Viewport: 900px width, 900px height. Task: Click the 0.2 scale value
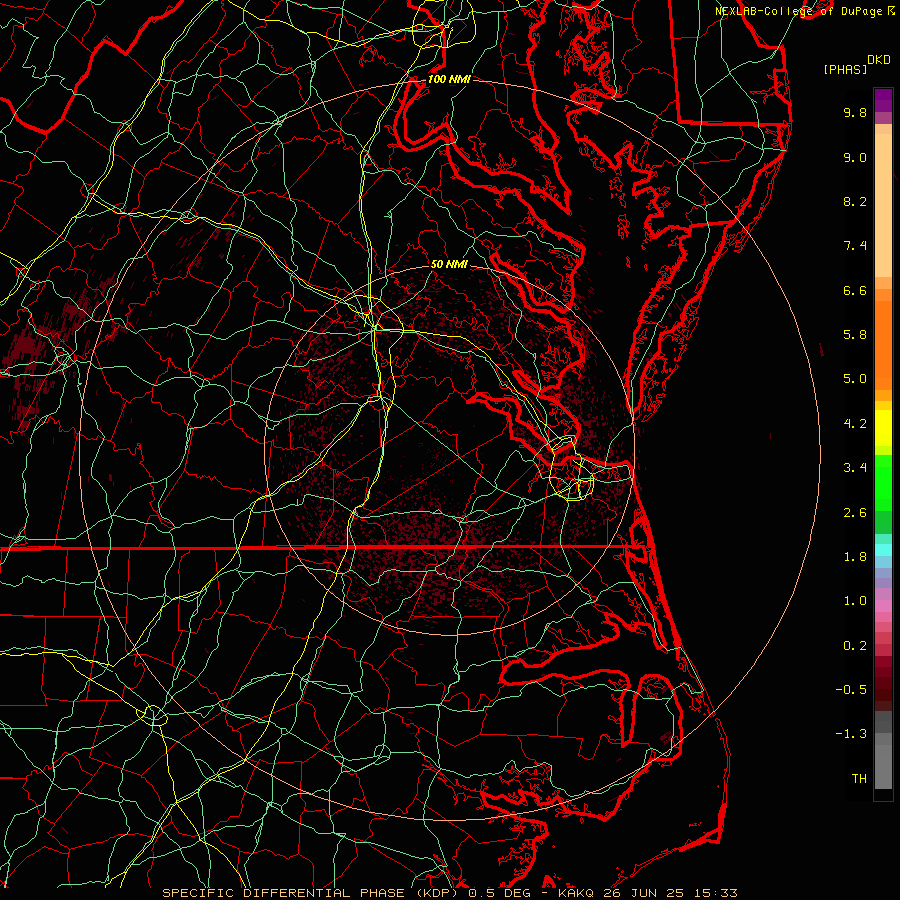[855, 646]
